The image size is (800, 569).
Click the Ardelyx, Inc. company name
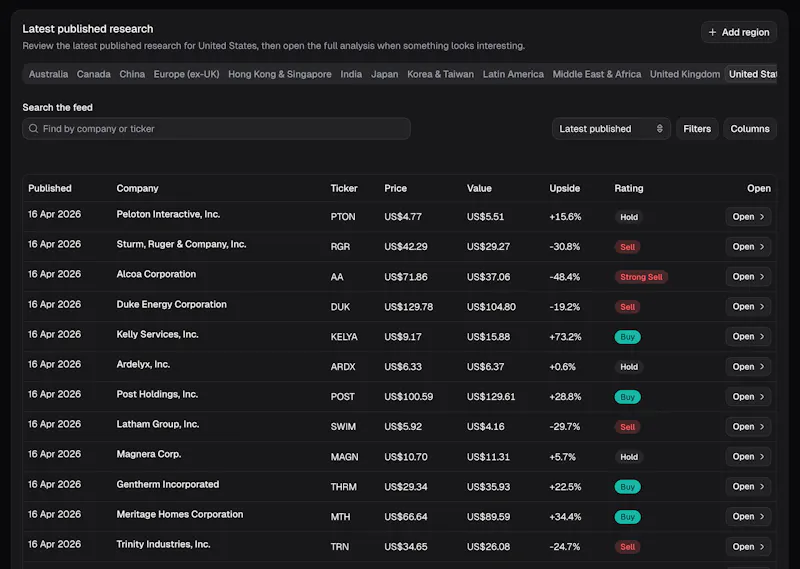pyautogui.click(x=143, y=364)
